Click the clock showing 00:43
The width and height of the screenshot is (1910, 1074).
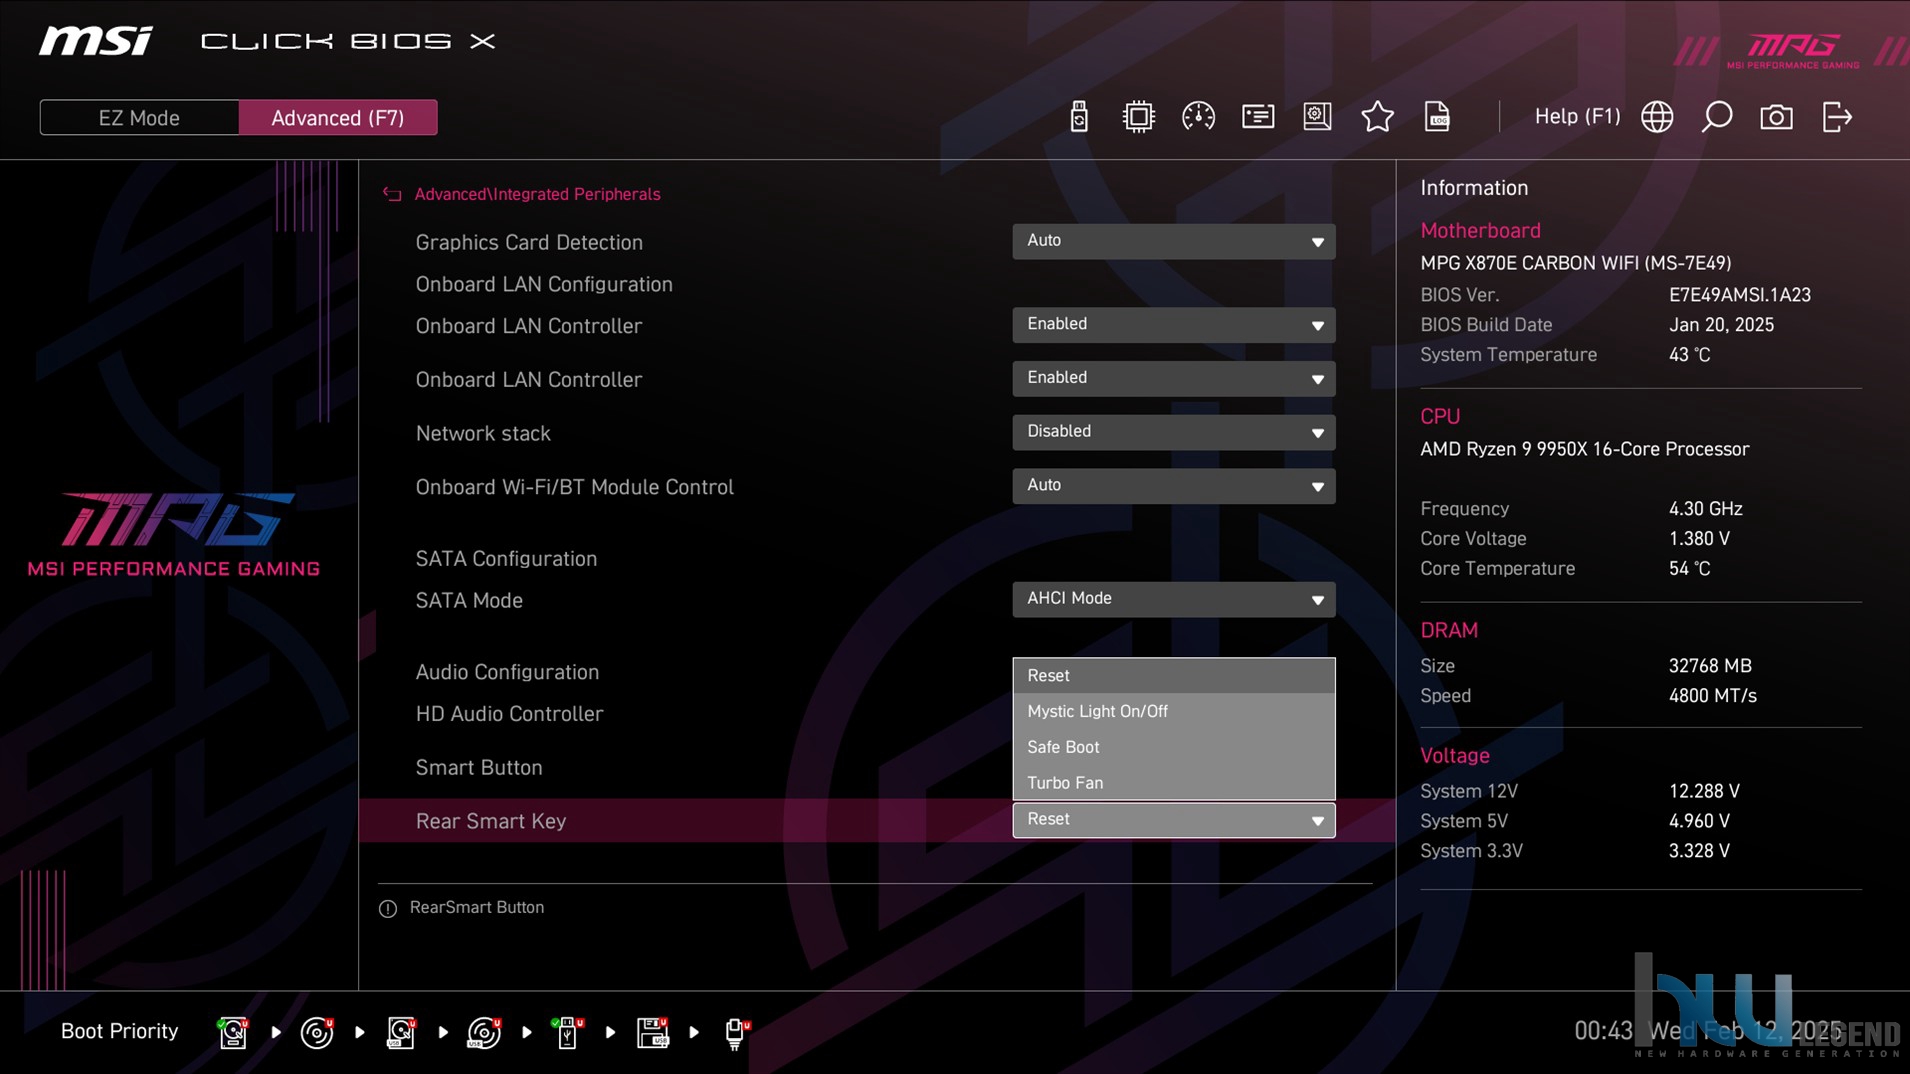[x=1603, y=1031]
